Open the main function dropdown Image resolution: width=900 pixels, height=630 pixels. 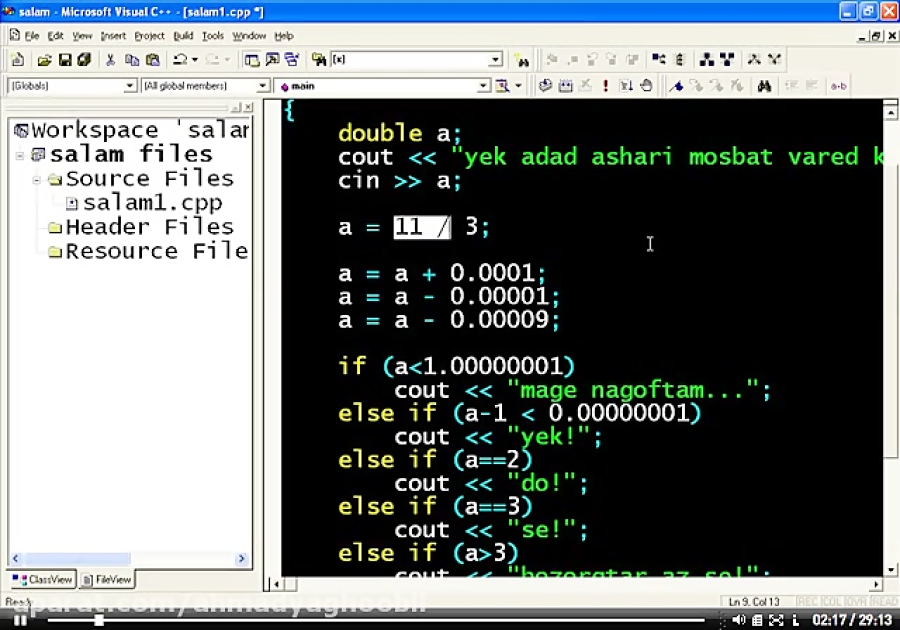pos(483,87)
